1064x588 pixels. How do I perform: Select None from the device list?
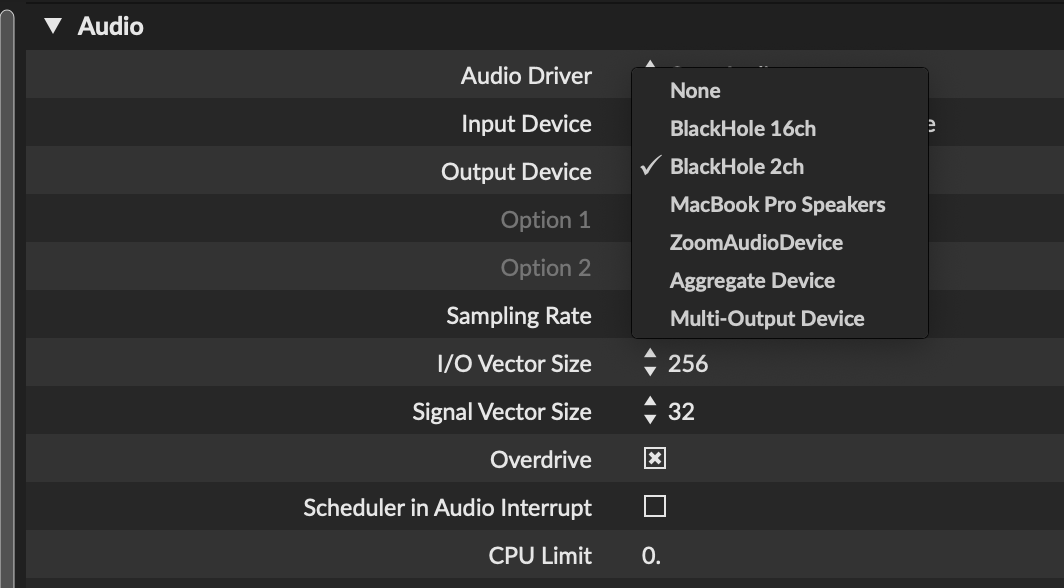695,91
